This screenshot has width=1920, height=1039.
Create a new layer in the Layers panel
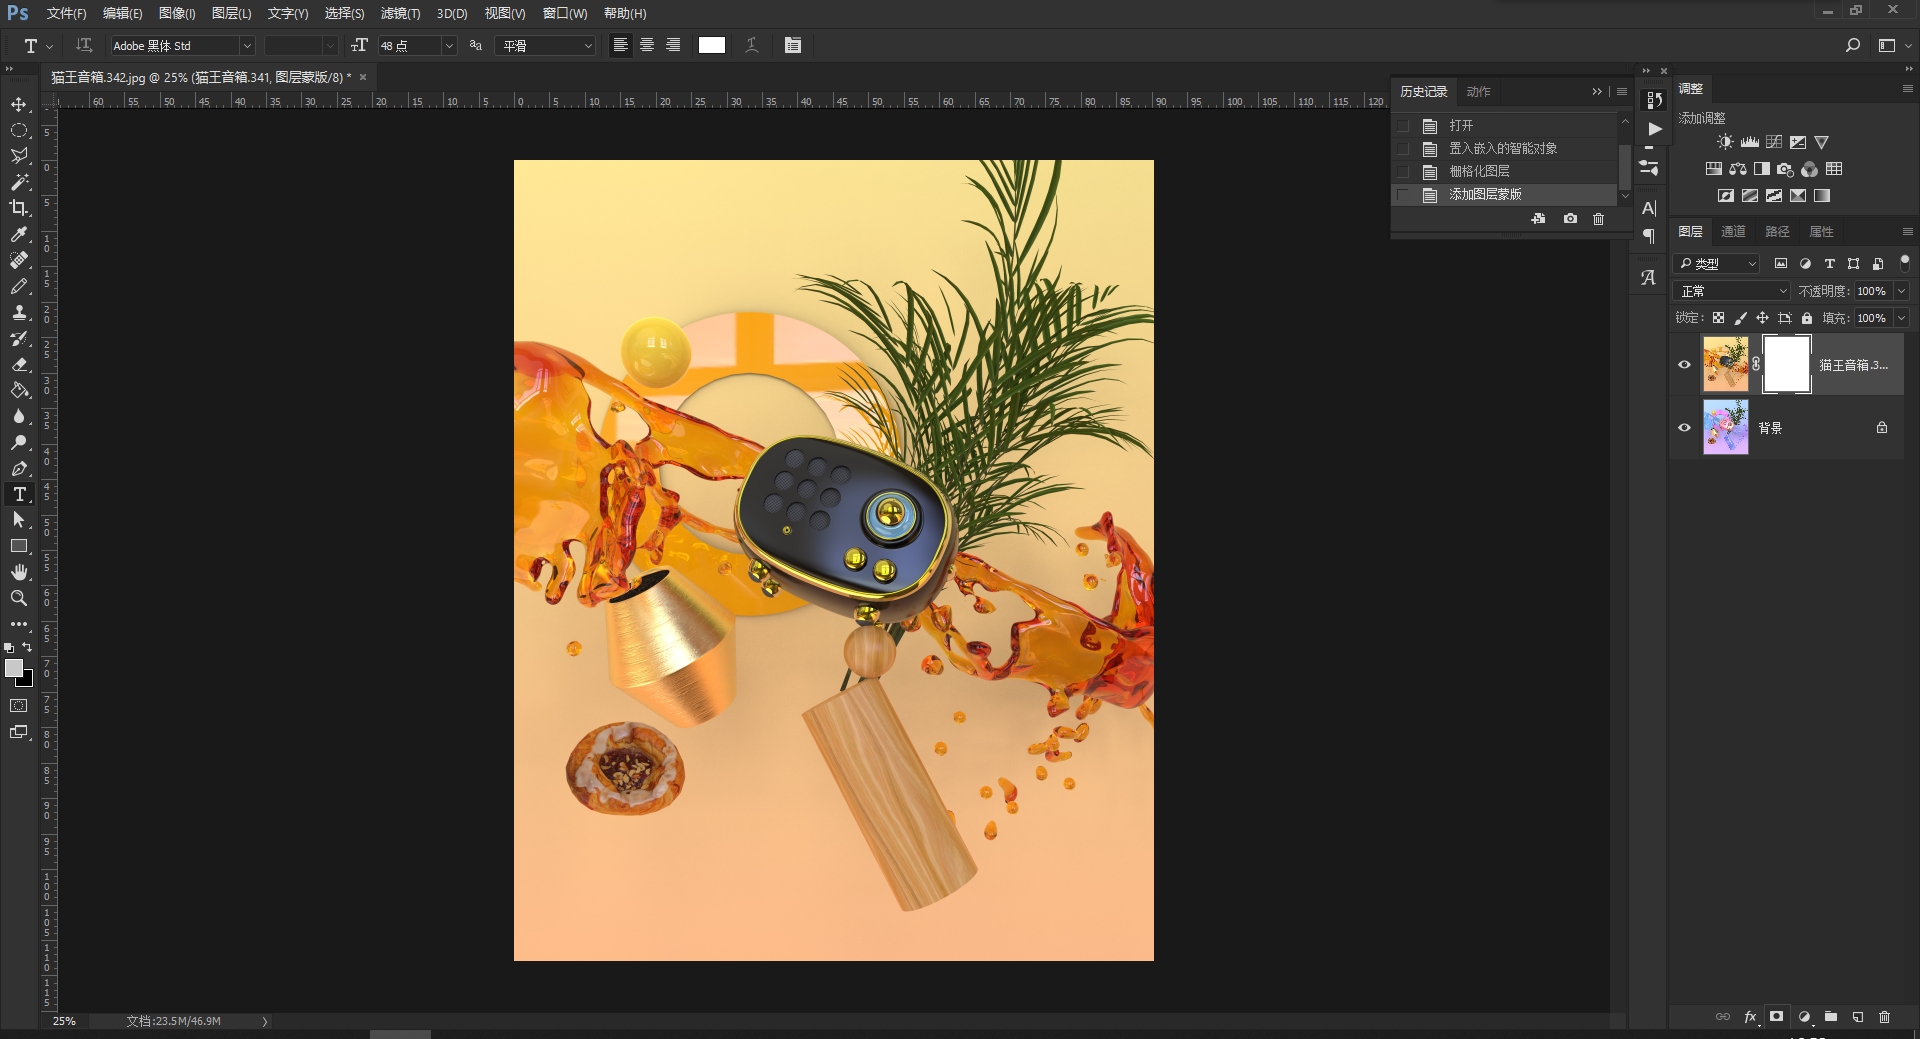point(1857,1017)
